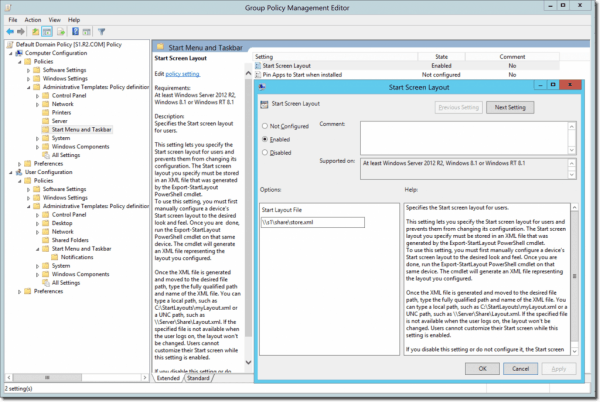Switch to the Standard tab

click(197, 378)
